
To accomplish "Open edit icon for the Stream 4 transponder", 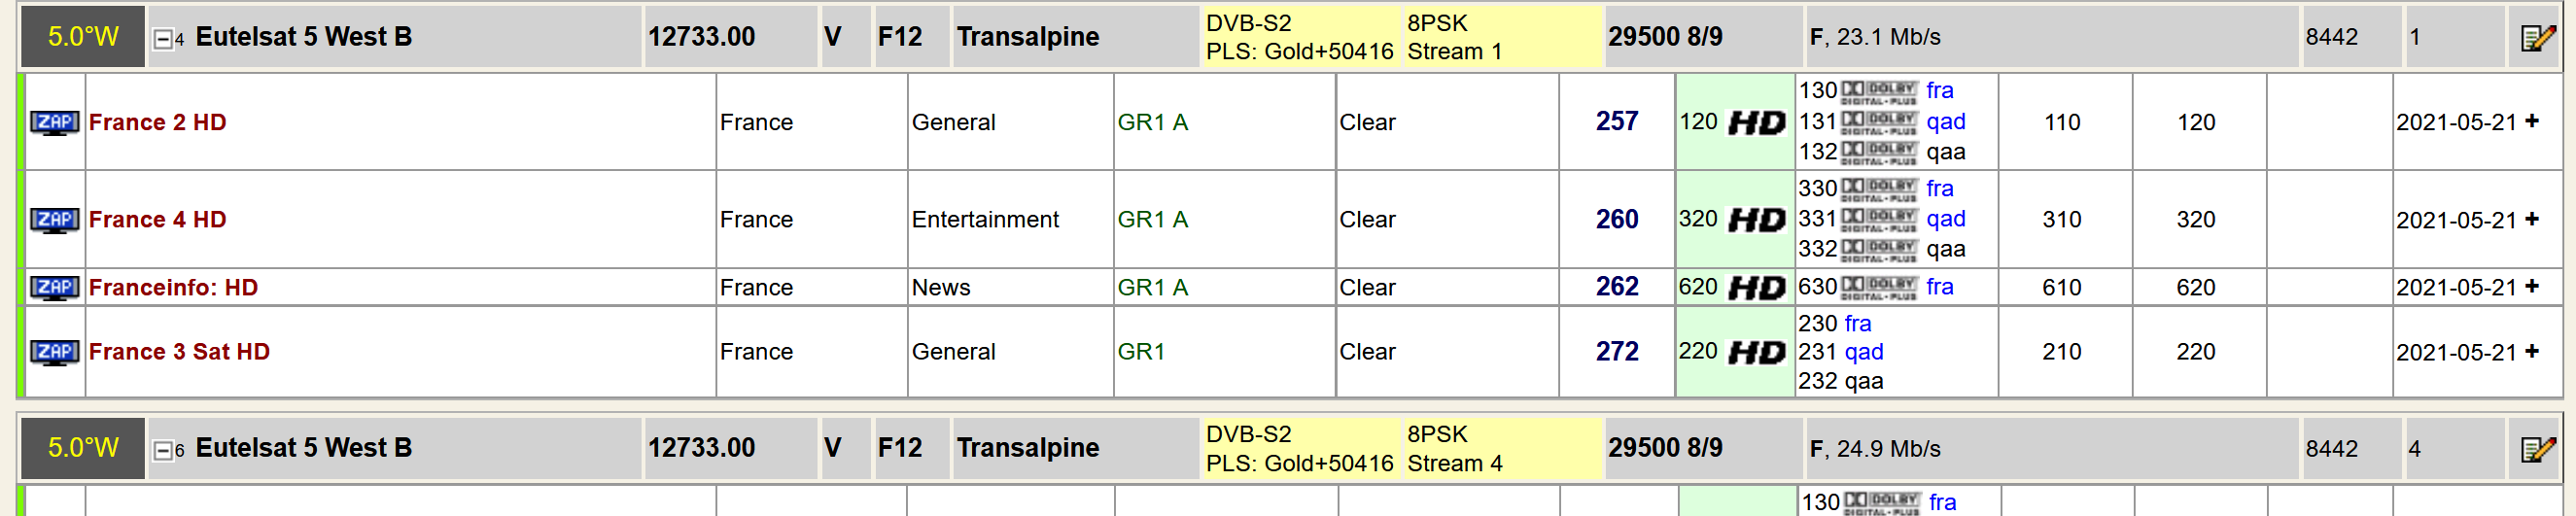I will 2537,449.
